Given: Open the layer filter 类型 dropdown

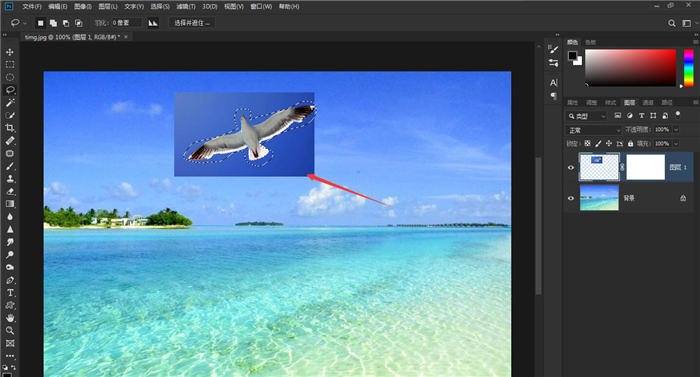Looking at the screenshot, I should click(x=587, y=116).
